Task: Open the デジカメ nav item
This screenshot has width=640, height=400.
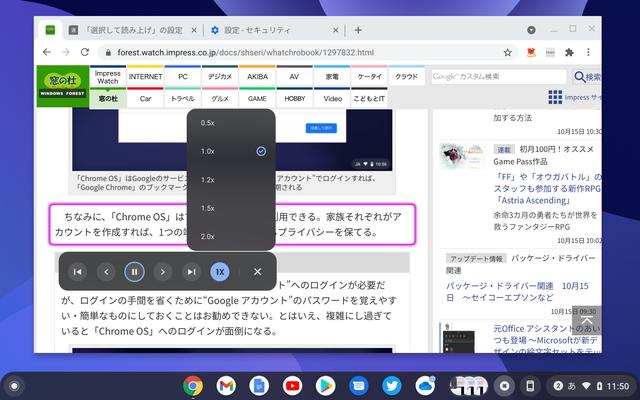Action: [x=220, y=77]
